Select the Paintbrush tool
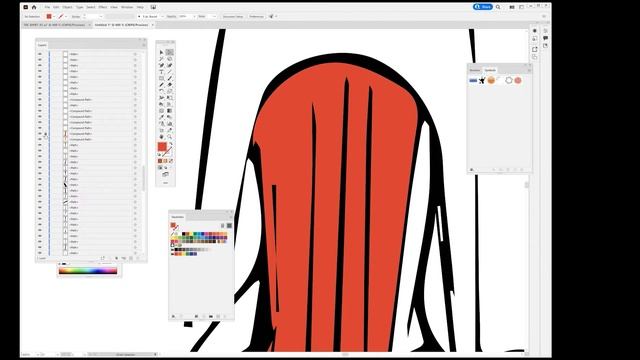Viewport: 640px width, 360px height. point(169,78)
